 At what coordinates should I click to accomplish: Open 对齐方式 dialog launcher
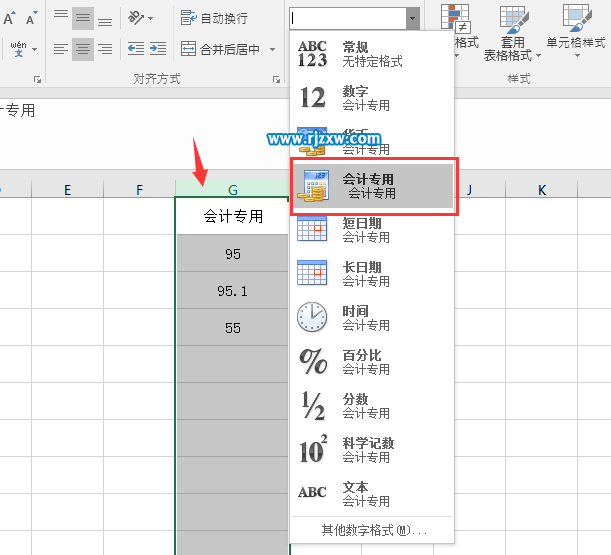pyautogui.click(x=276, y=80)
